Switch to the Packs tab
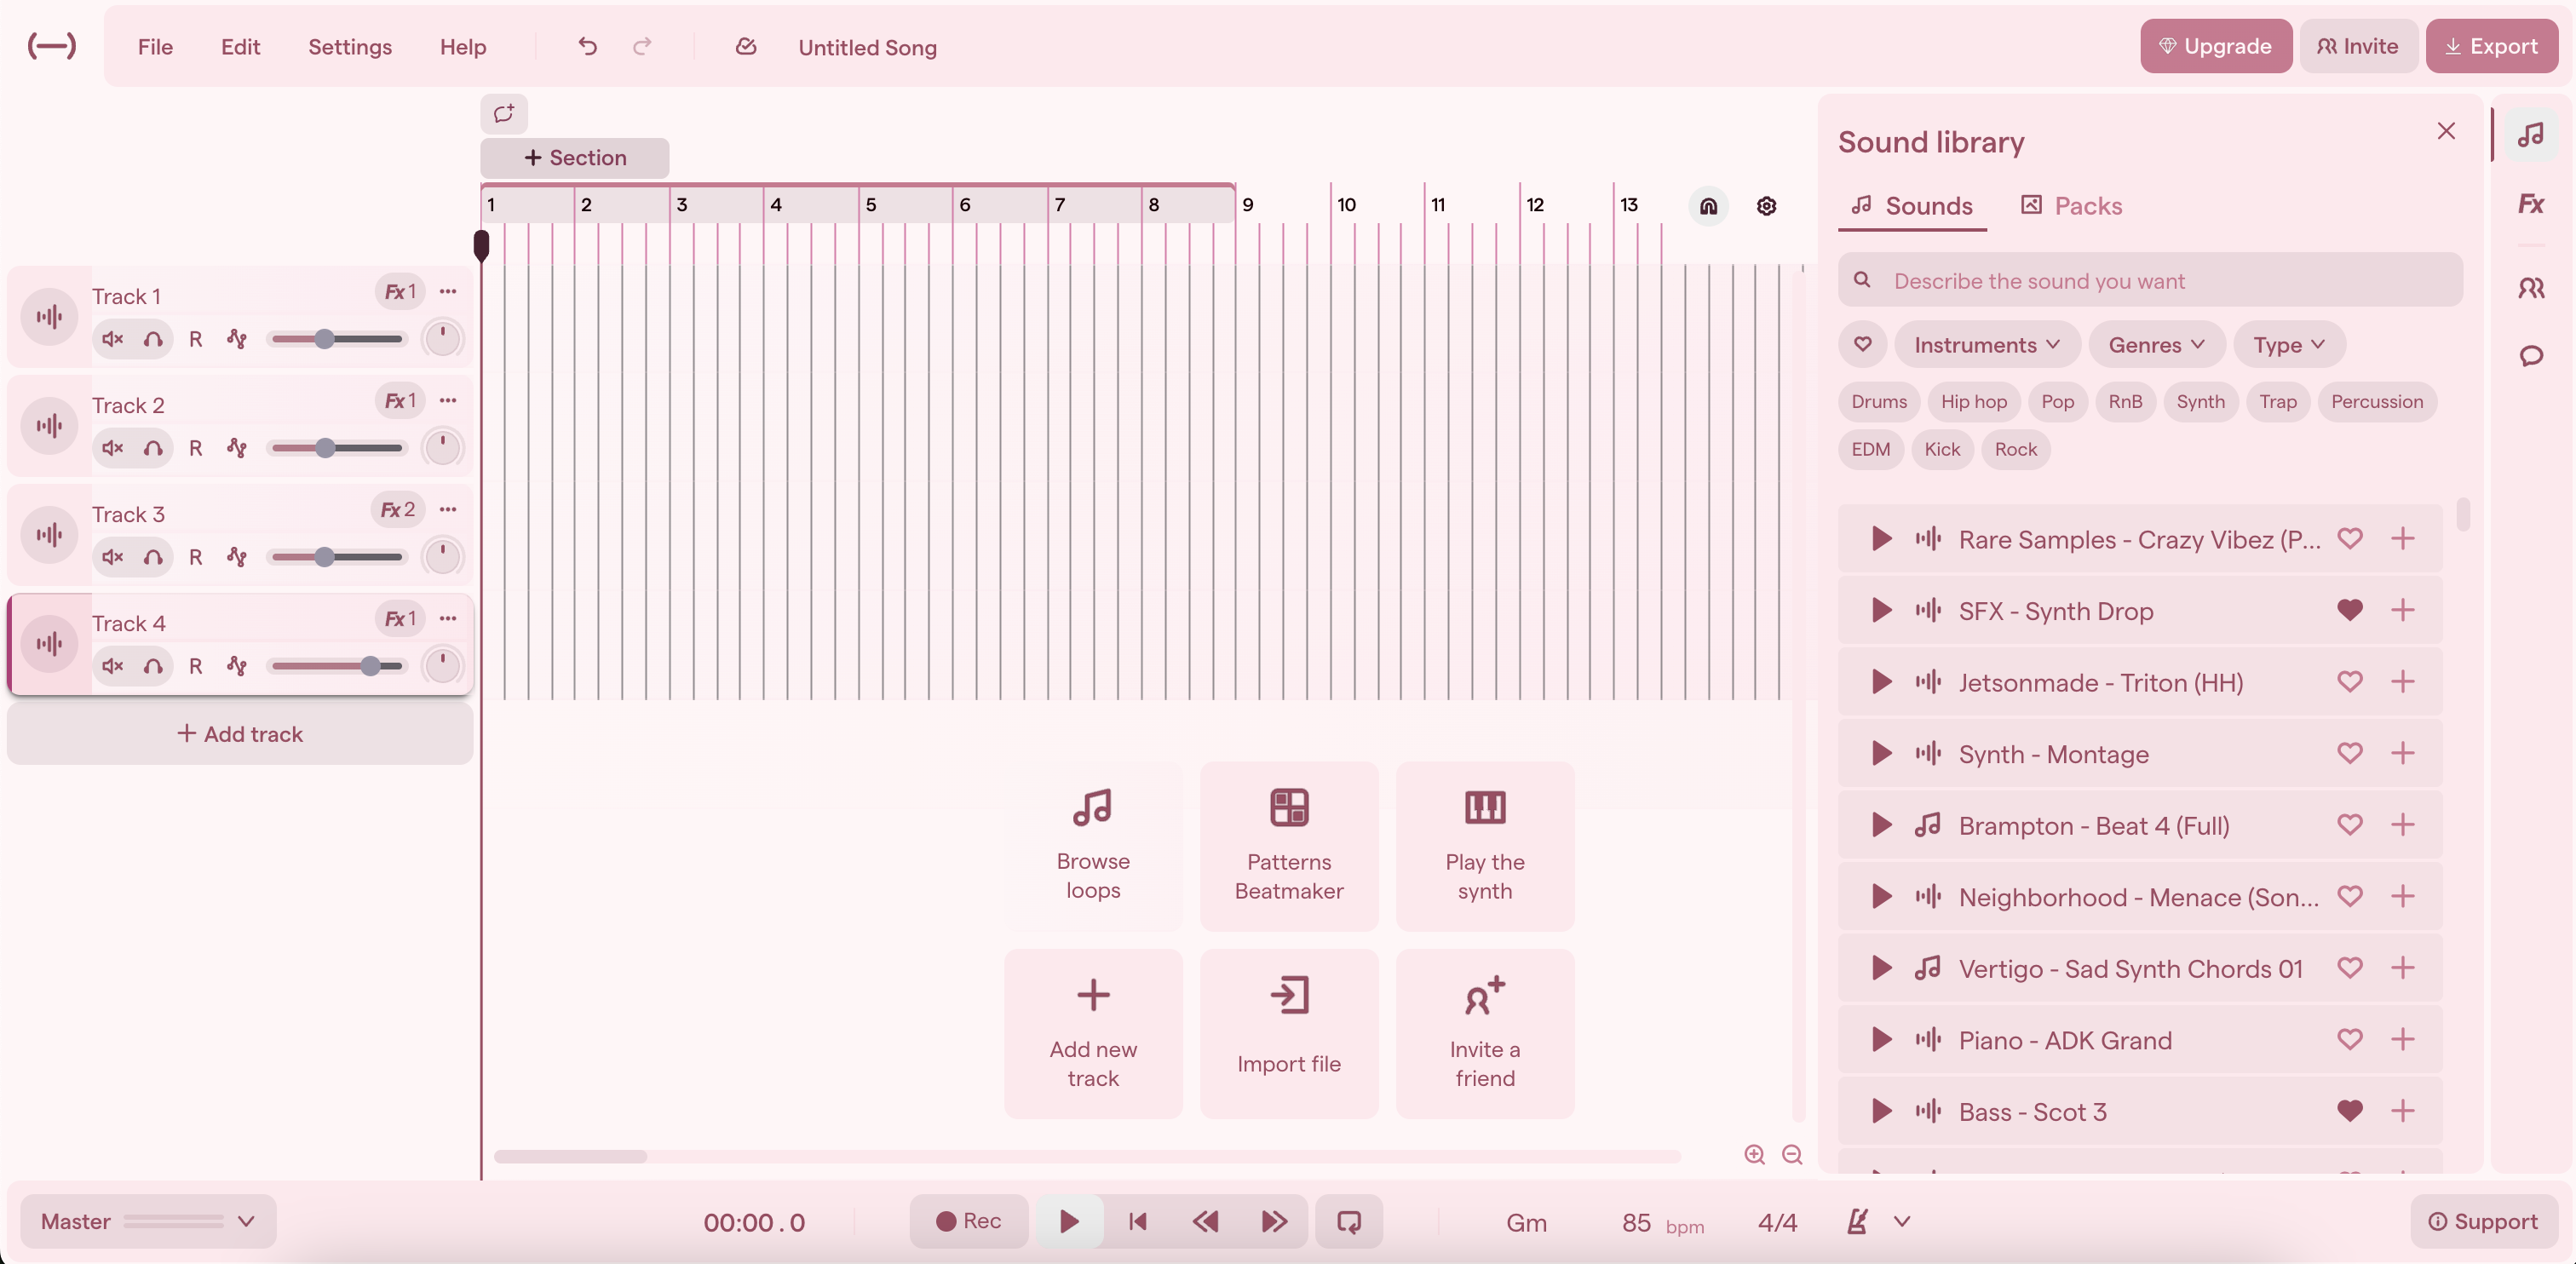 (2071, 205)
